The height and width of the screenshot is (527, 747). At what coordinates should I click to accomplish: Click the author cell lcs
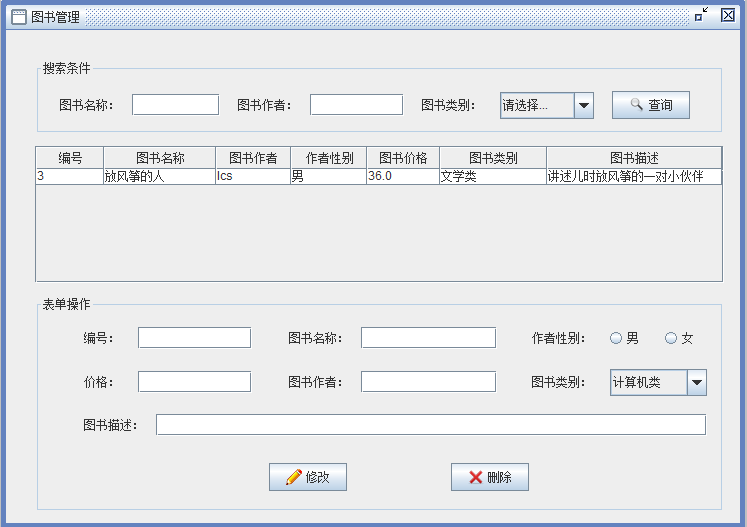pyautogui.click(x=253, y=176)
